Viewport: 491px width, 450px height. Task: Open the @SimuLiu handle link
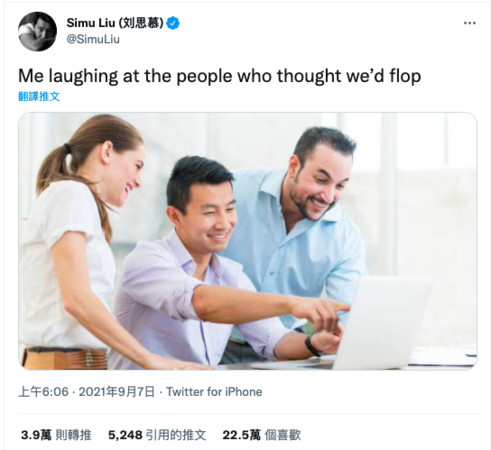click(x=93, y=39)
